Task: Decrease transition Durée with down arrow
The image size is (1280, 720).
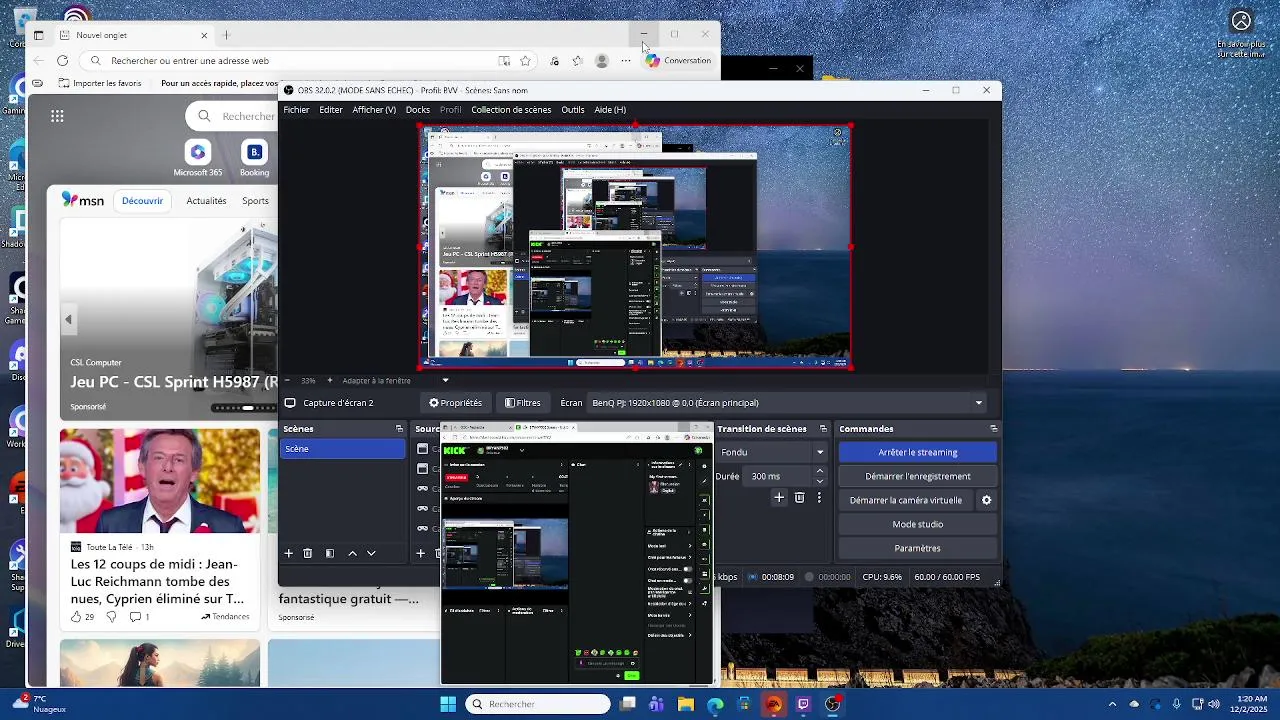Action: 820,481
